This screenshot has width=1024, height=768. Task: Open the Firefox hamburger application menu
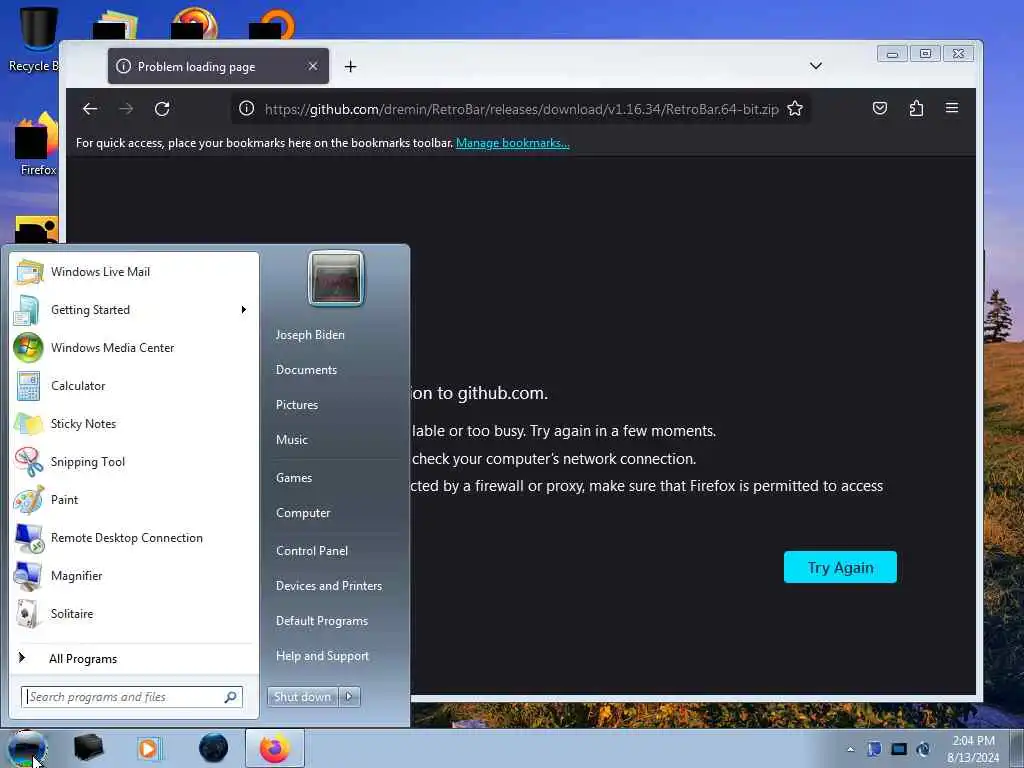pyautogui.click(x=952, y=108)
